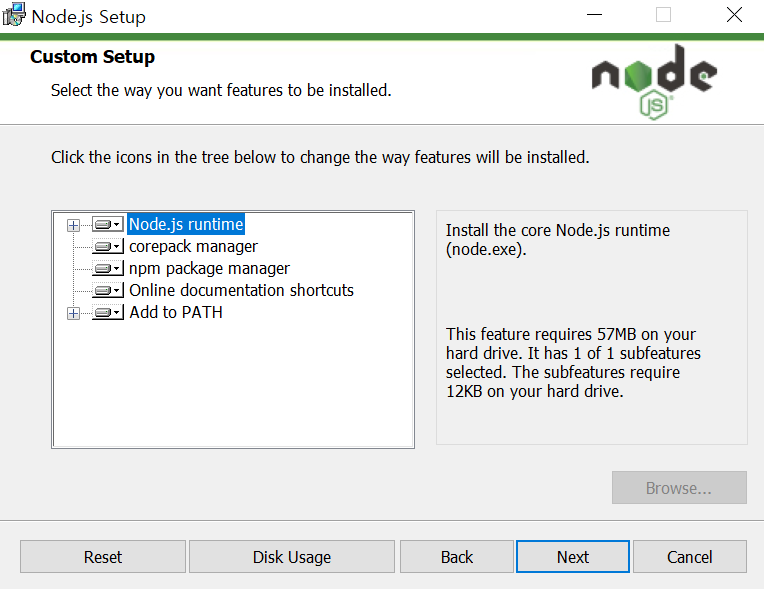Image resolution: width=764 pixels, height=589 pixels.
Task: Select Online documentation shortcuts feature
Action: point(241,290)
